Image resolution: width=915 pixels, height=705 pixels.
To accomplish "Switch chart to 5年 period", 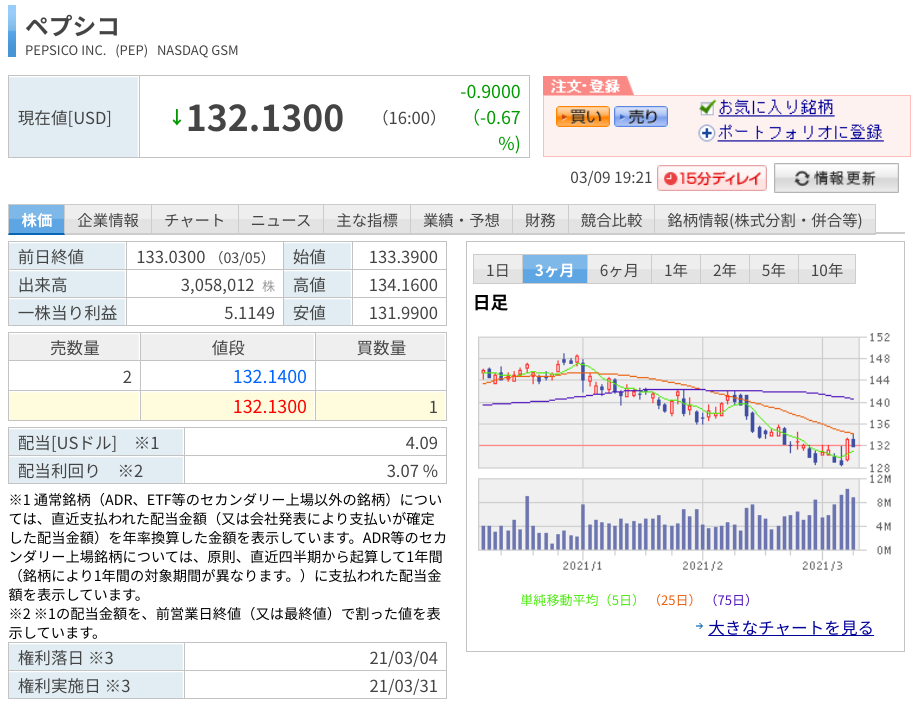I will click(x=773, y=270).
